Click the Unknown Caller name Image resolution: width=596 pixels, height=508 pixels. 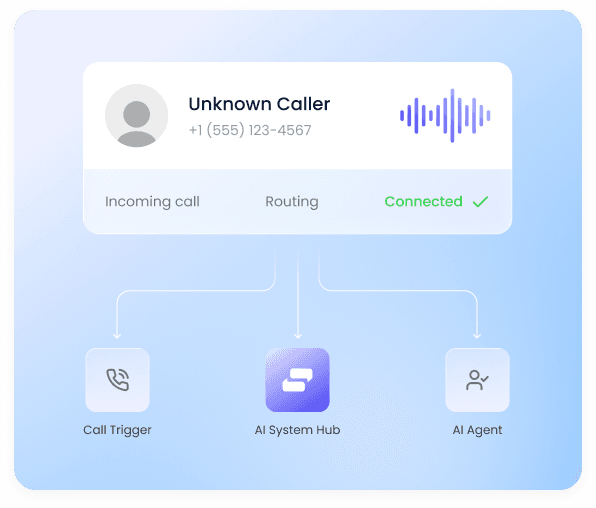click(259, 104)
